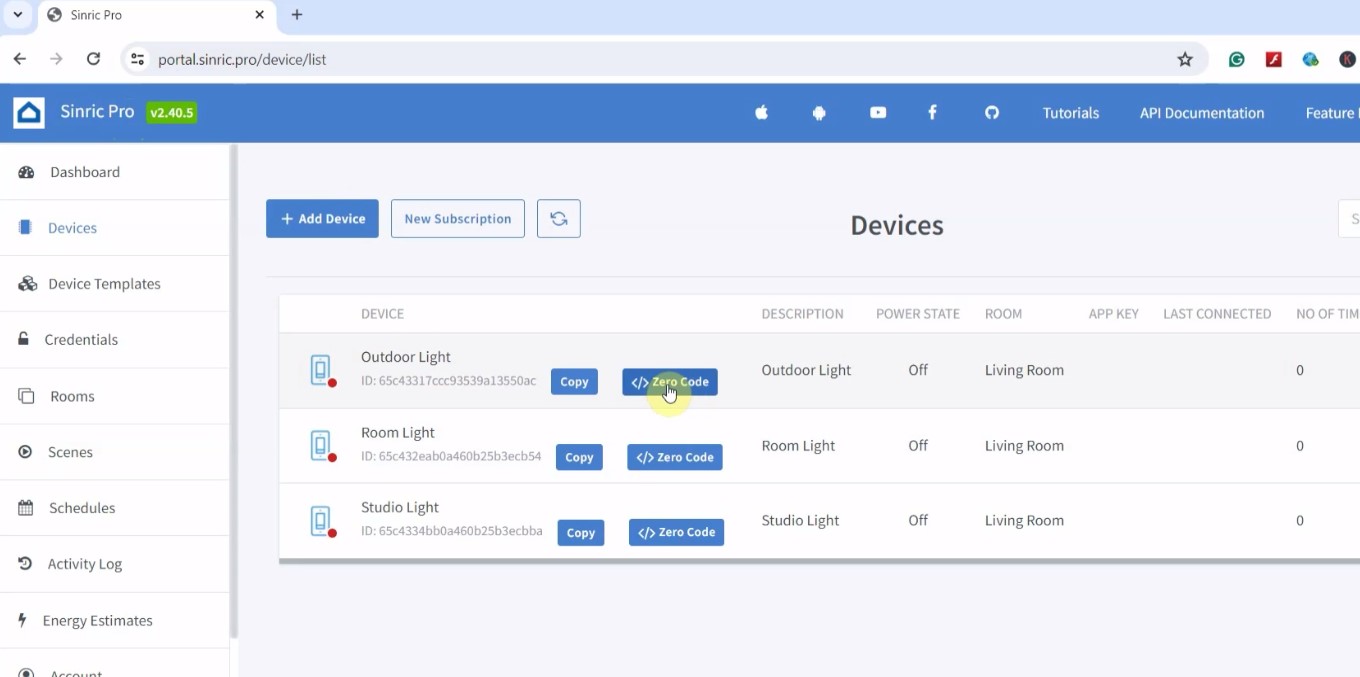Open Dashboard in the sidebar

coord(85,172)
